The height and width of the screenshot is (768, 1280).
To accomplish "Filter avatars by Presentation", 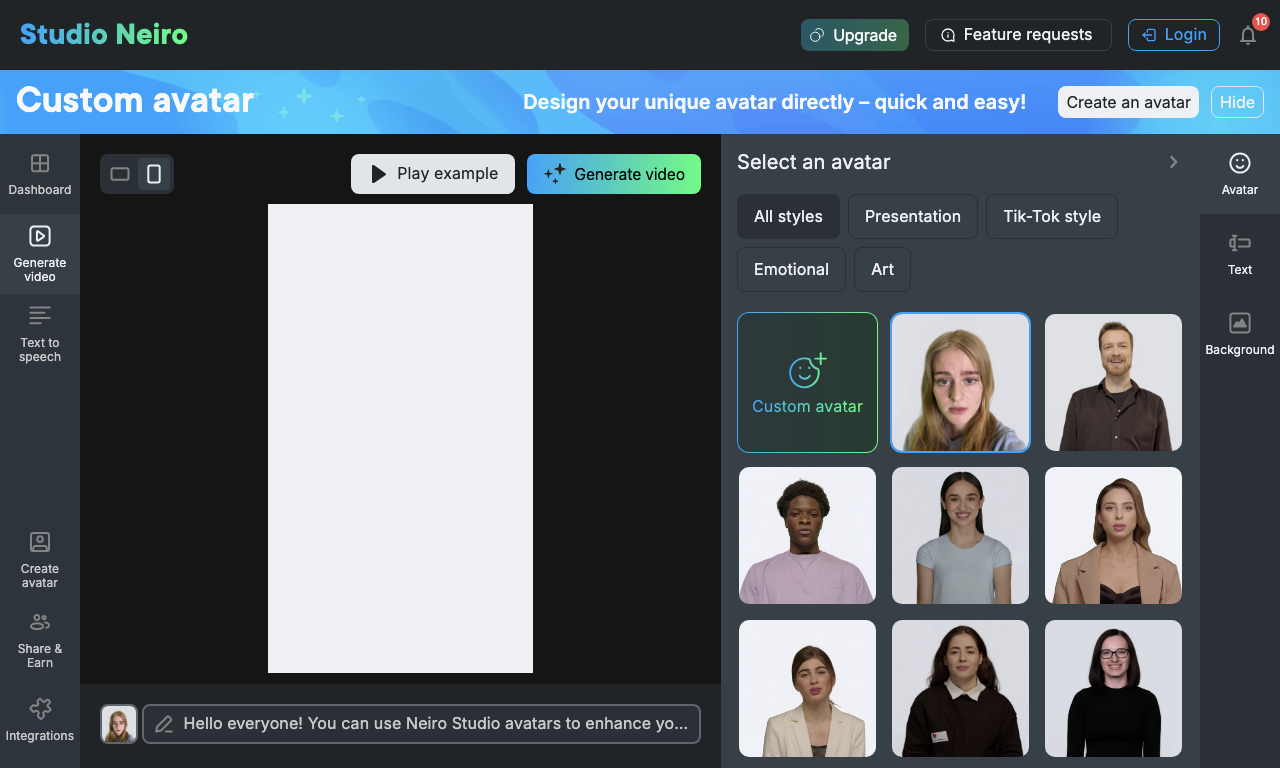I will point(913,216).
